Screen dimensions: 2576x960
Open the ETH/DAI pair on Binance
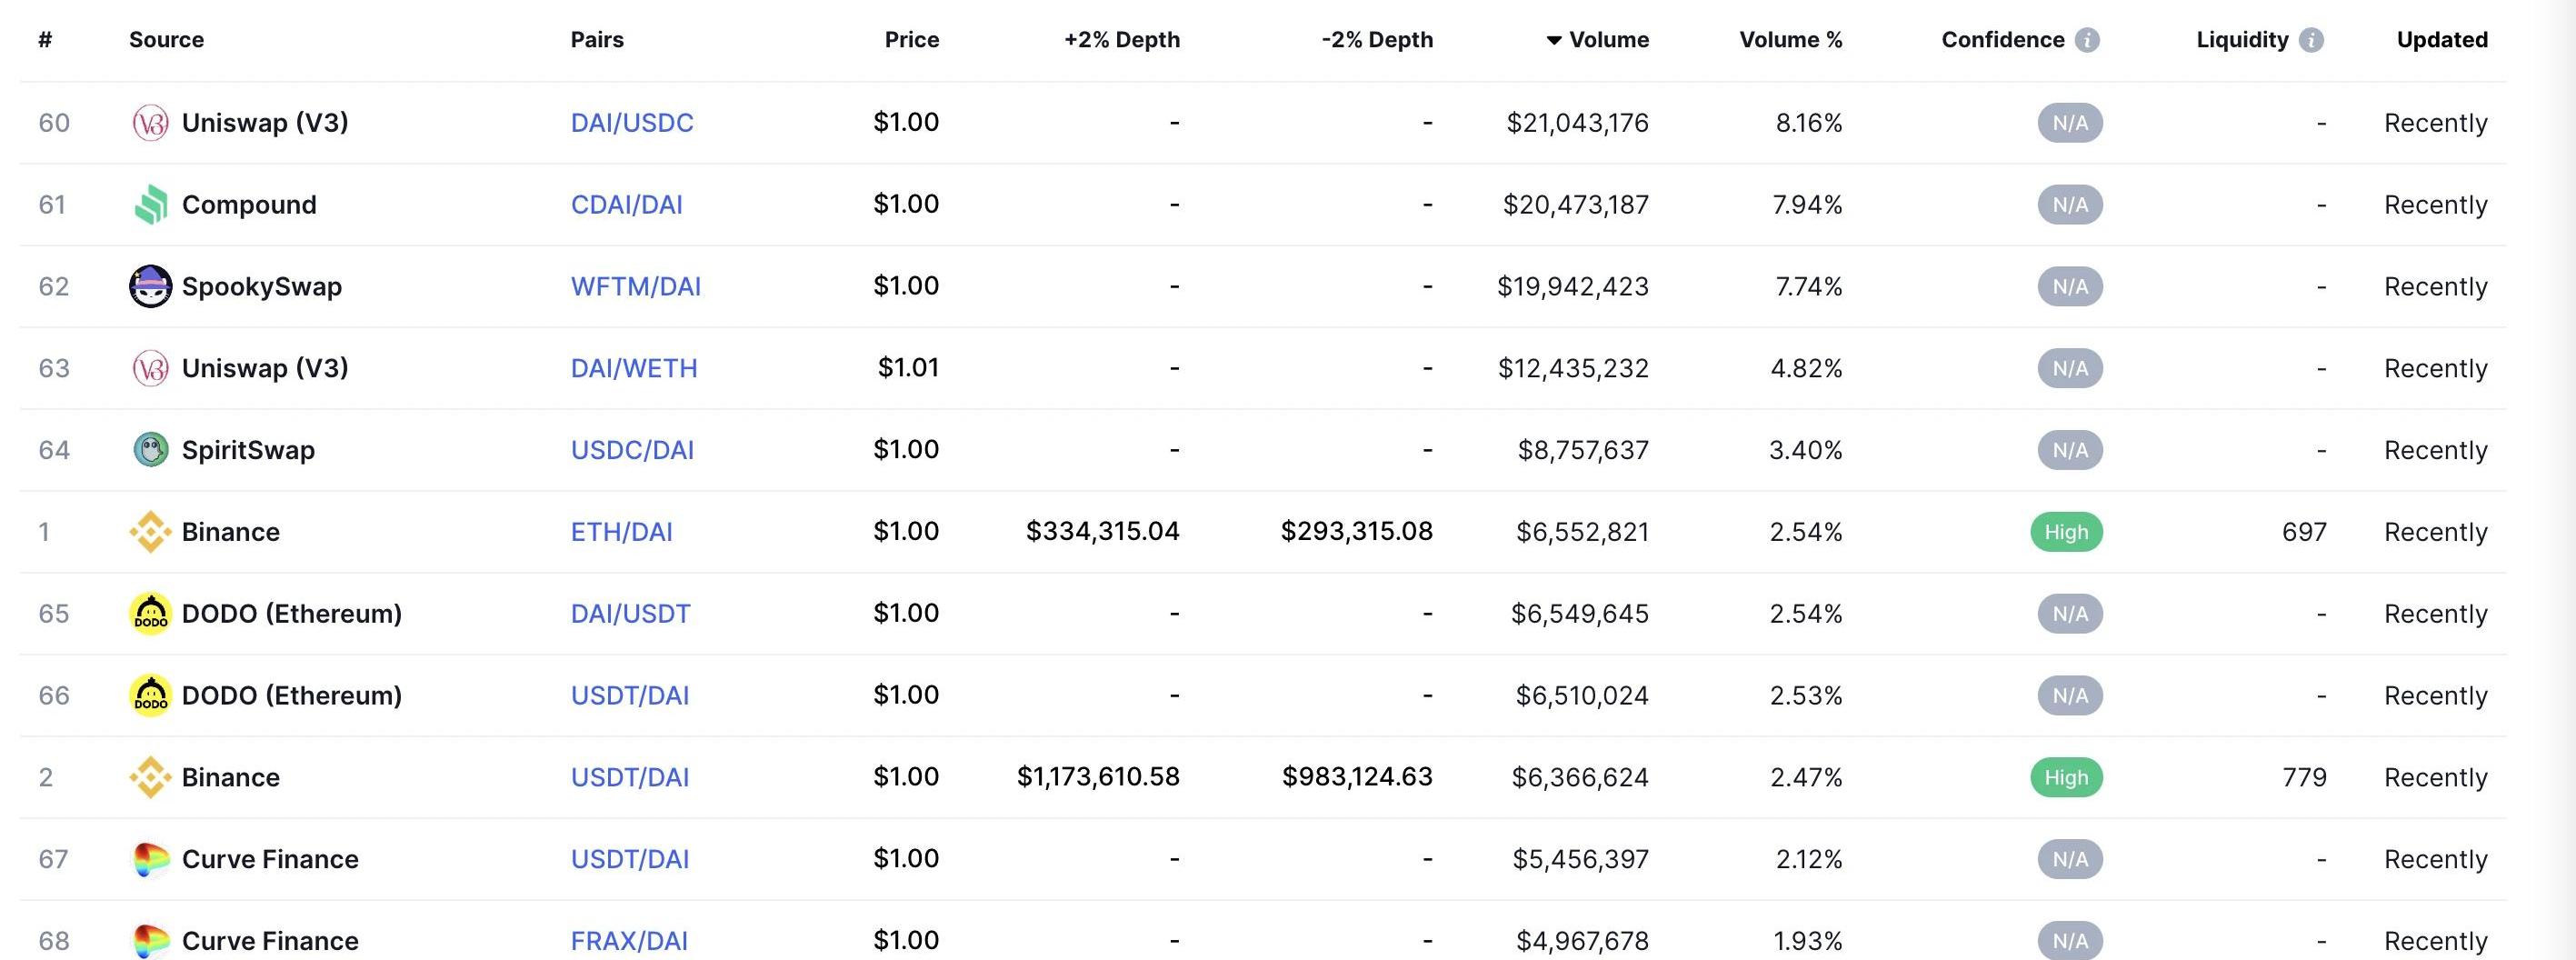622,532
